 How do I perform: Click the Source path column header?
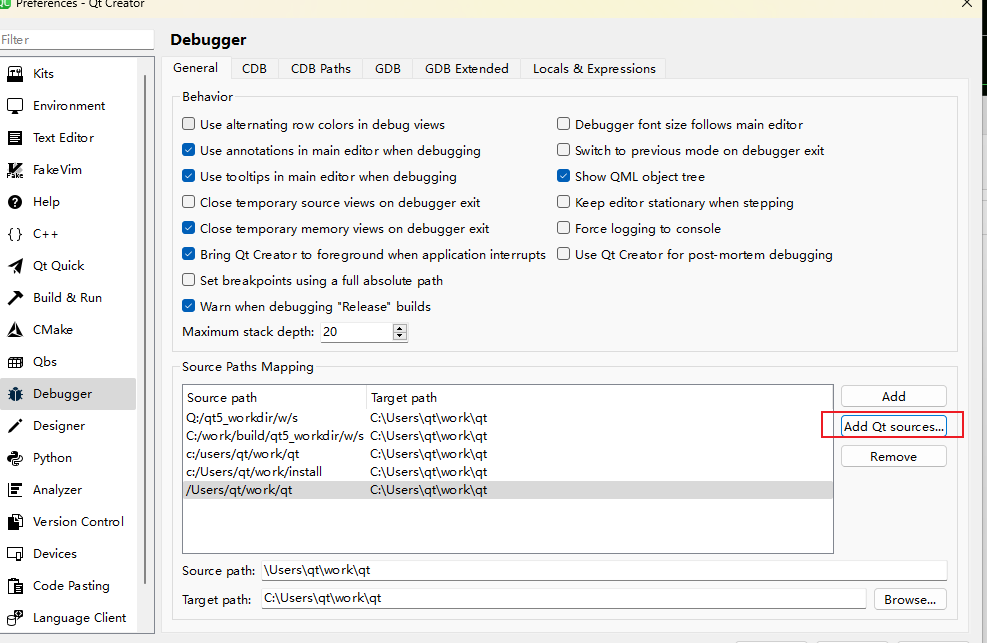point(274,398)
